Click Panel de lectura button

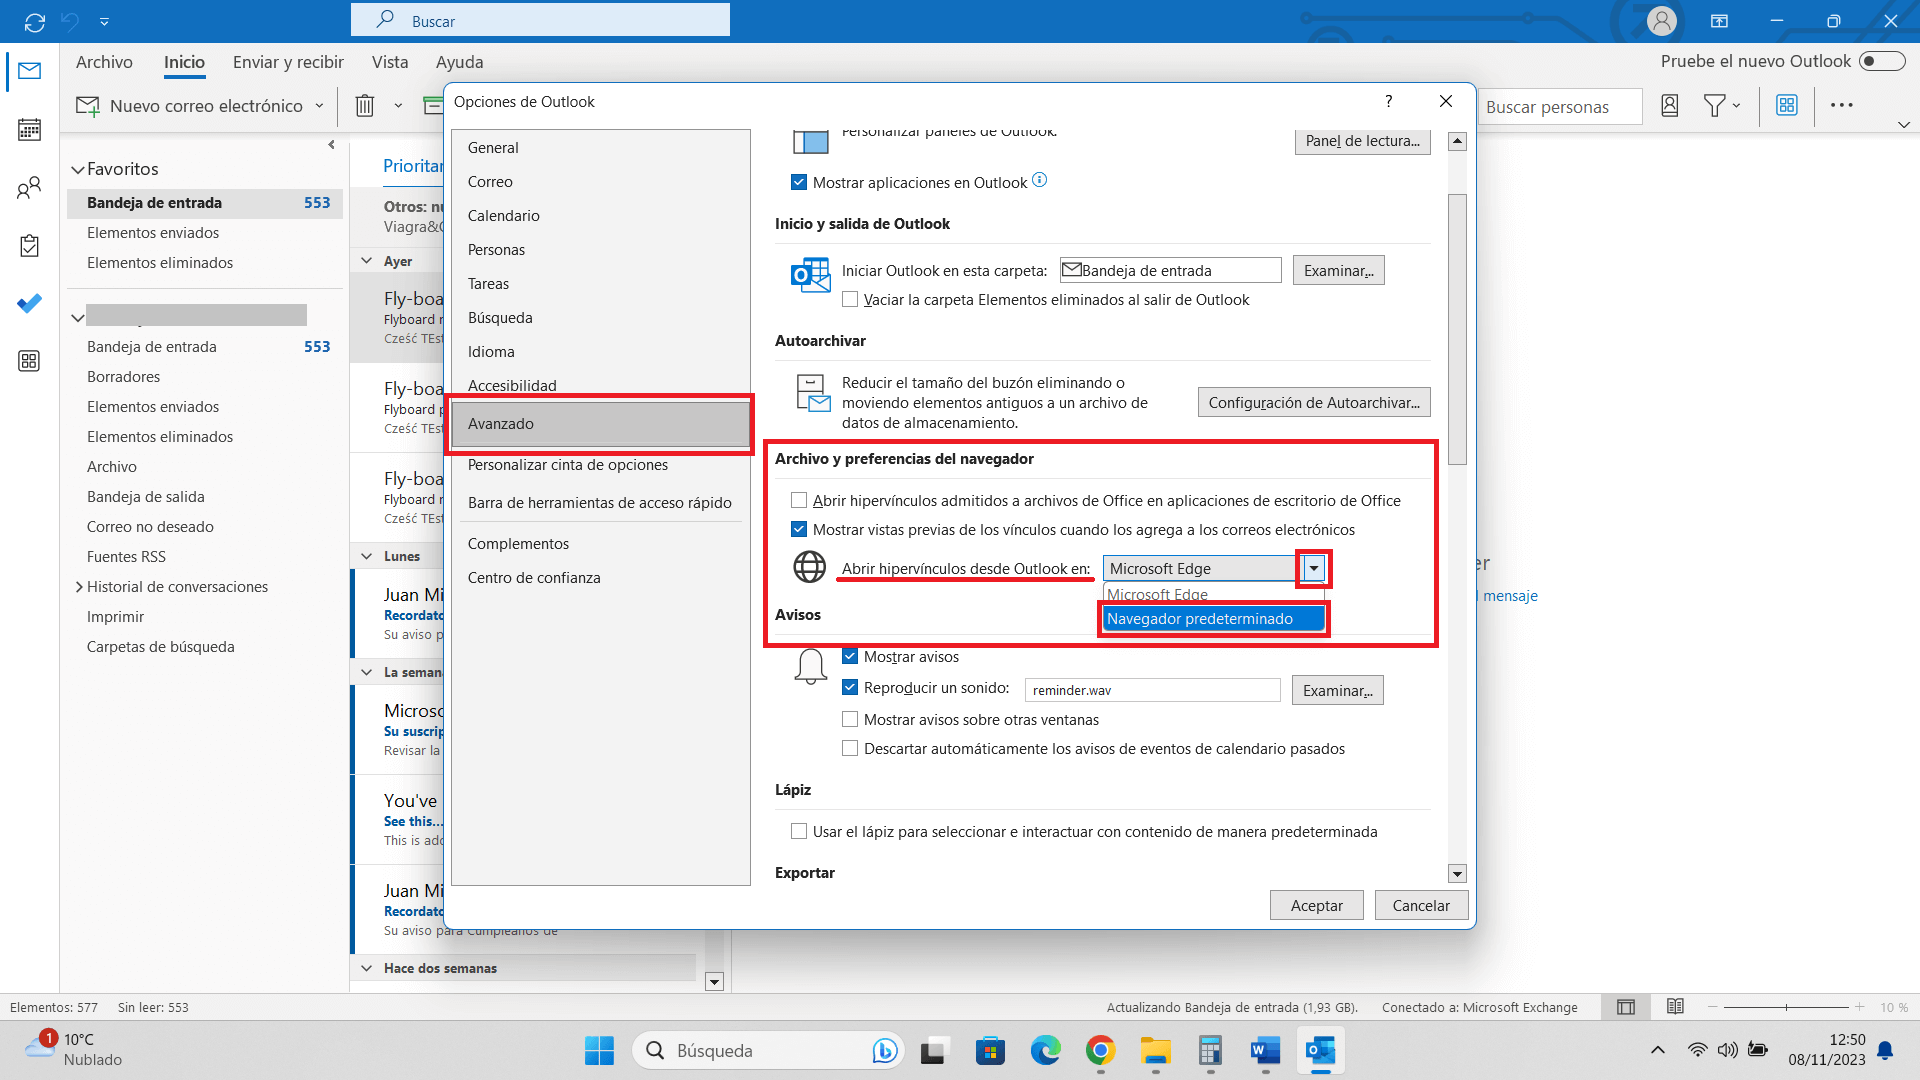tap(1362, 141)
